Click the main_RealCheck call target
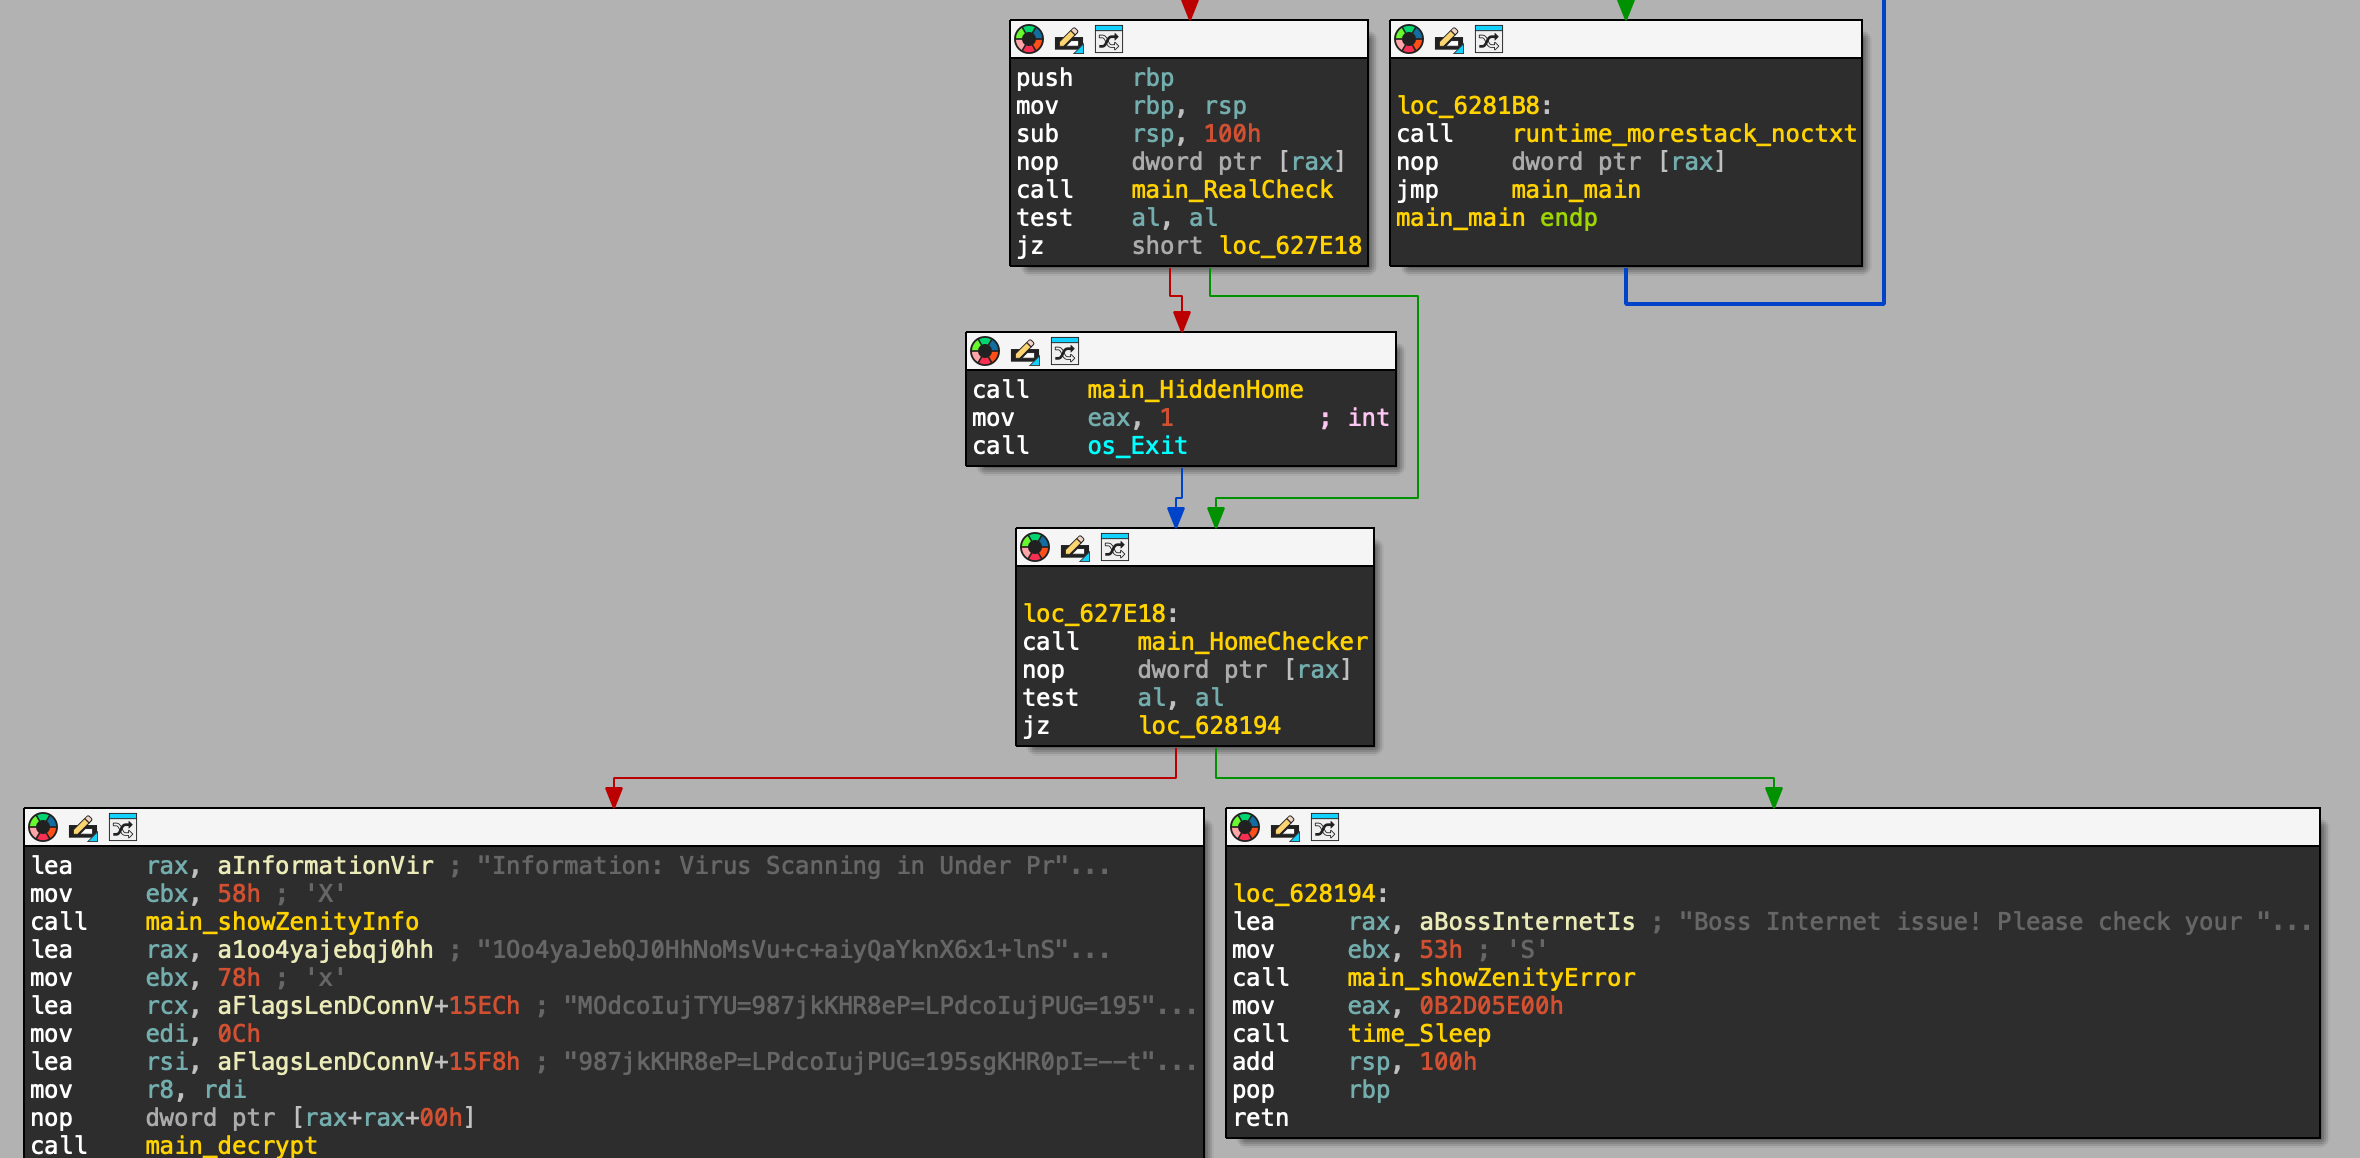Image resolution: width=2360 pixels, height=1158 pixels. [x=1231, y=190]
